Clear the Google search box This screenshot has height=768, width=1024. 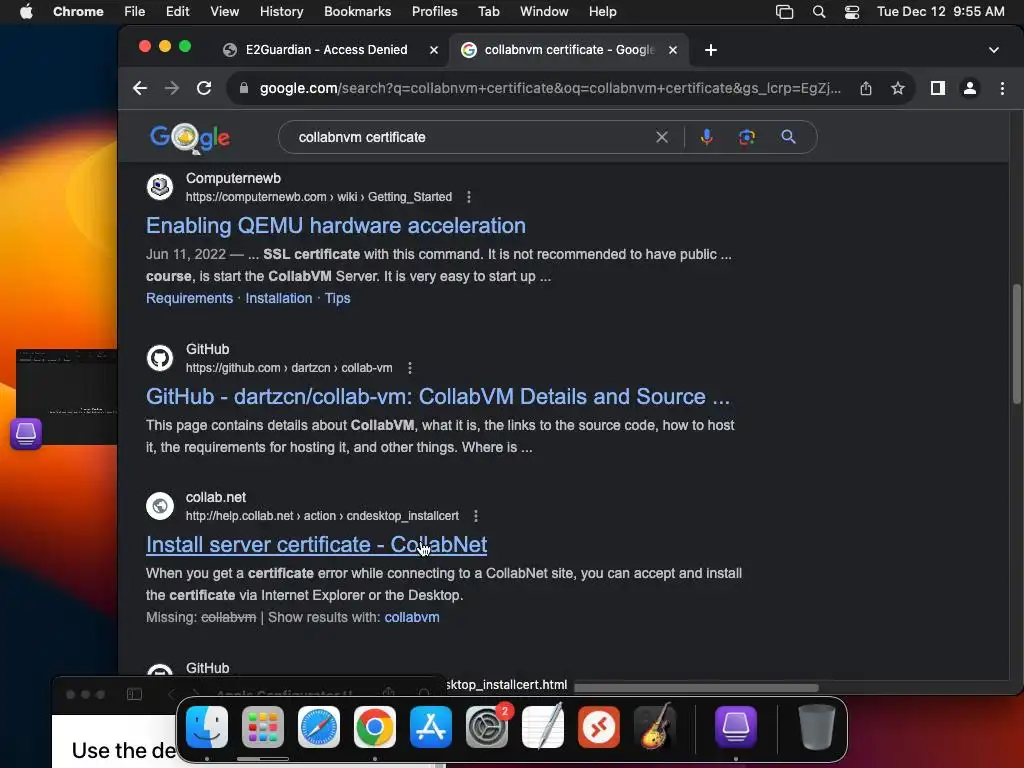[x=662, y=137]
